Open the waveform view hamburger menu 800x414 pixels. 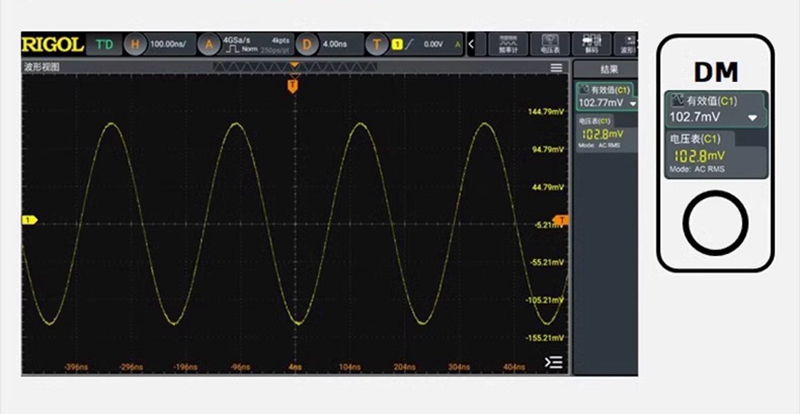pyautogui.click(x=556, y=67)
